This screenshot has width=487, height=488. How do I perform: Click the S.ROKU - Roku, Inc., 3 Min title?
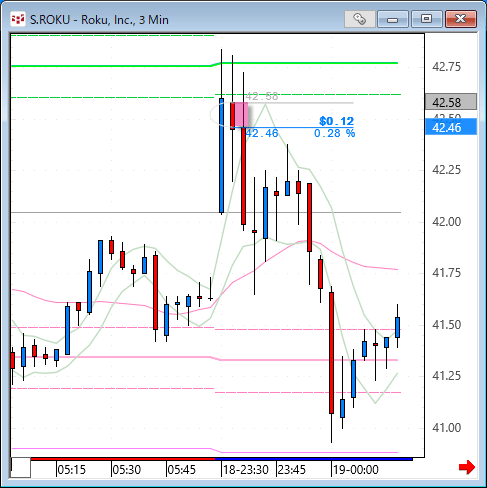[99, 20]
